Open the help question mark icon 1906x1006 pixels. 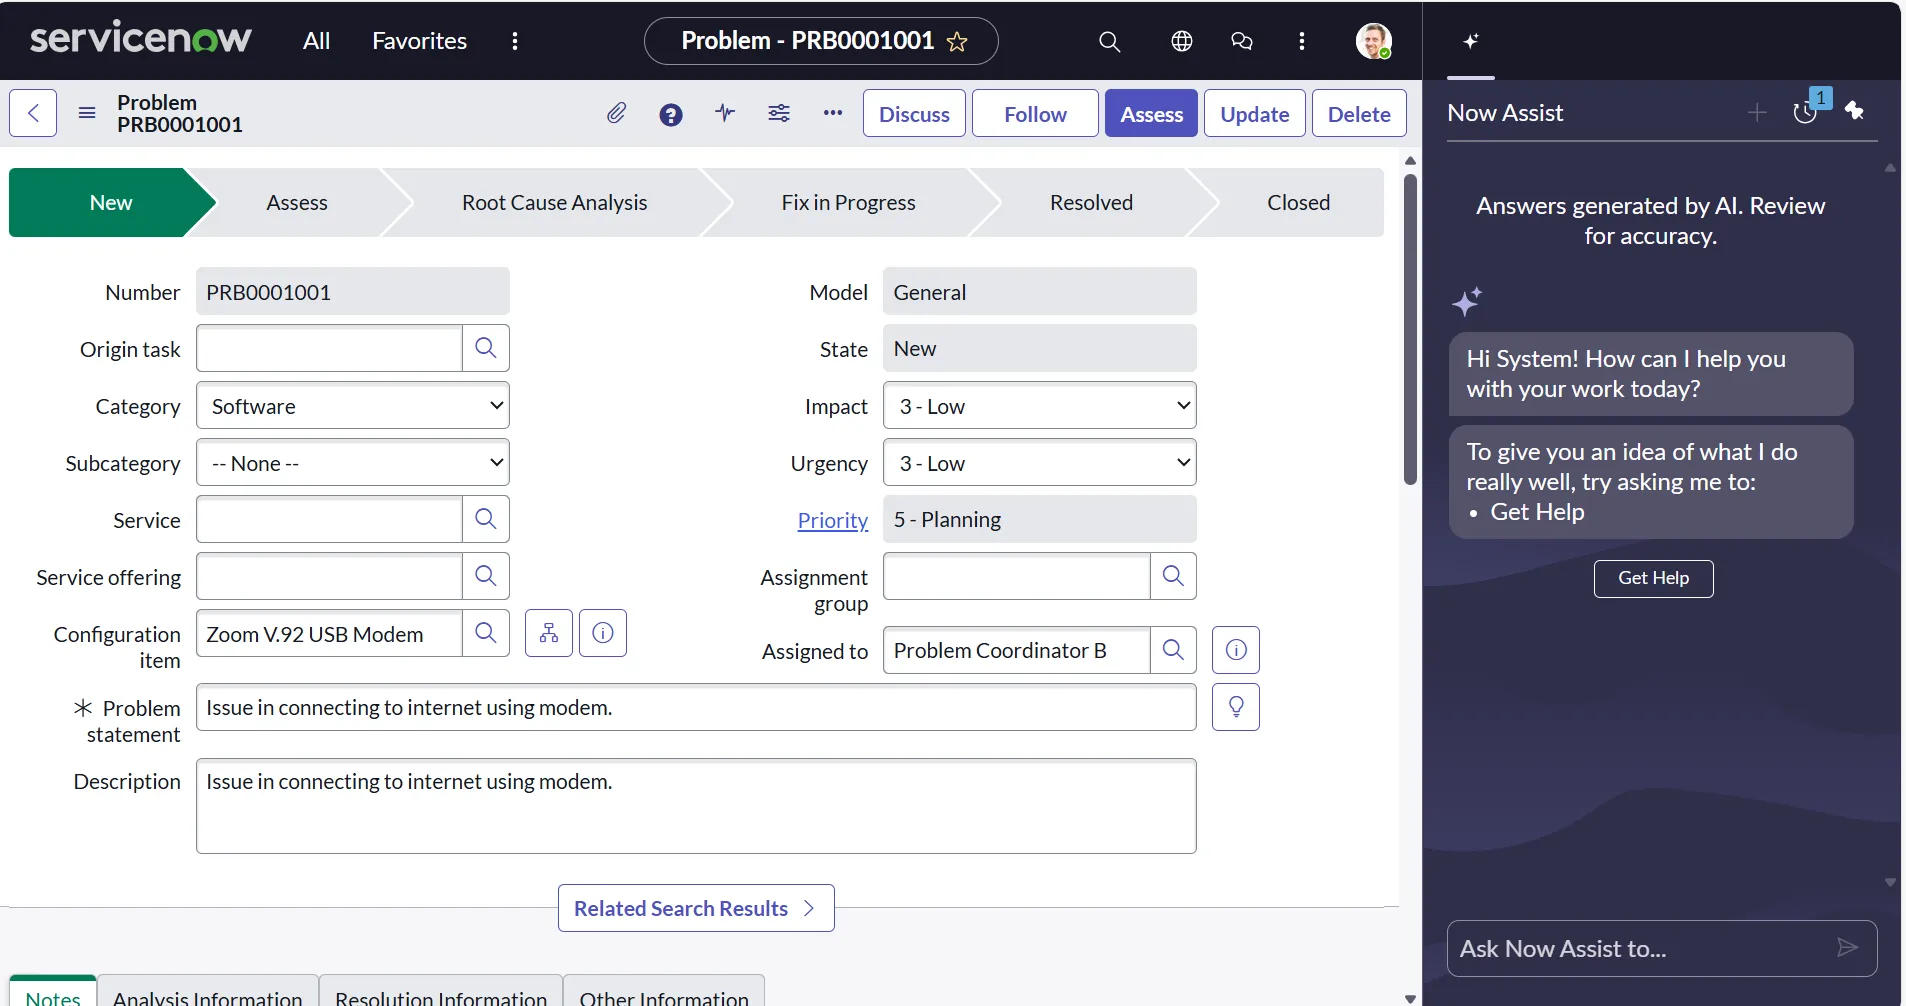pos(671,114)
